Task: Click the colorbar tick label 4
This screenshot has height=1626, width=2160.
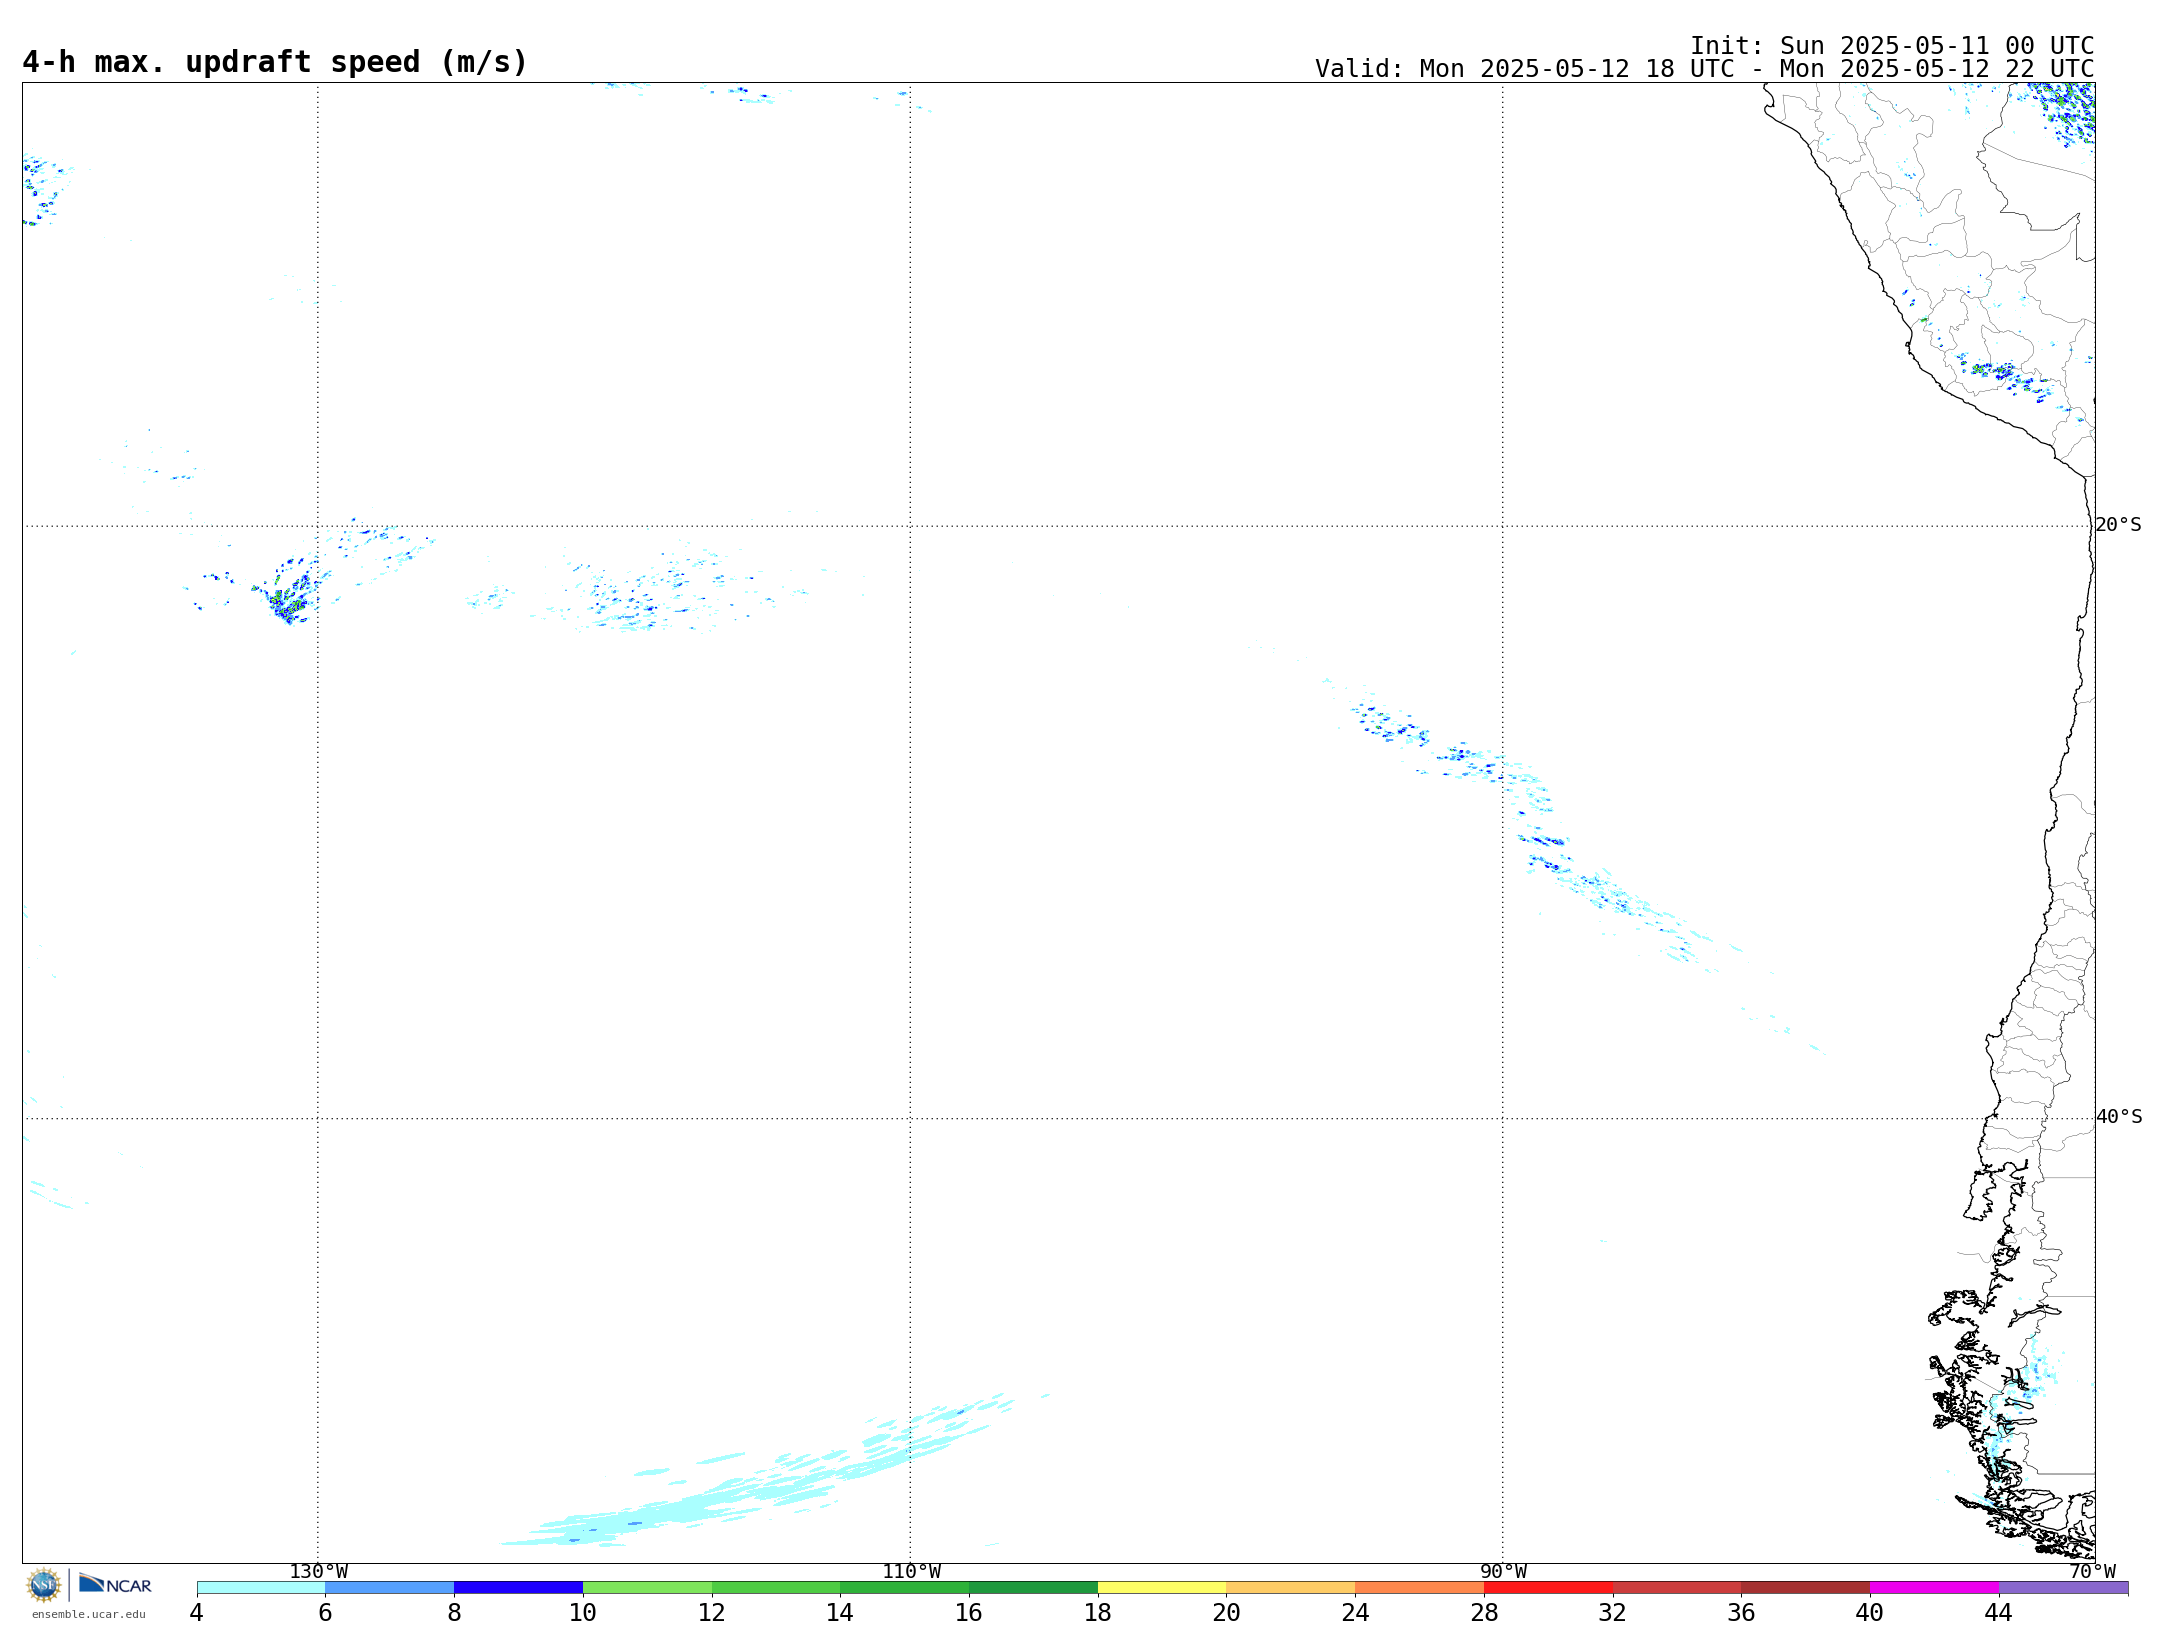Action: pyautogui.click(x=197, y=1613)
